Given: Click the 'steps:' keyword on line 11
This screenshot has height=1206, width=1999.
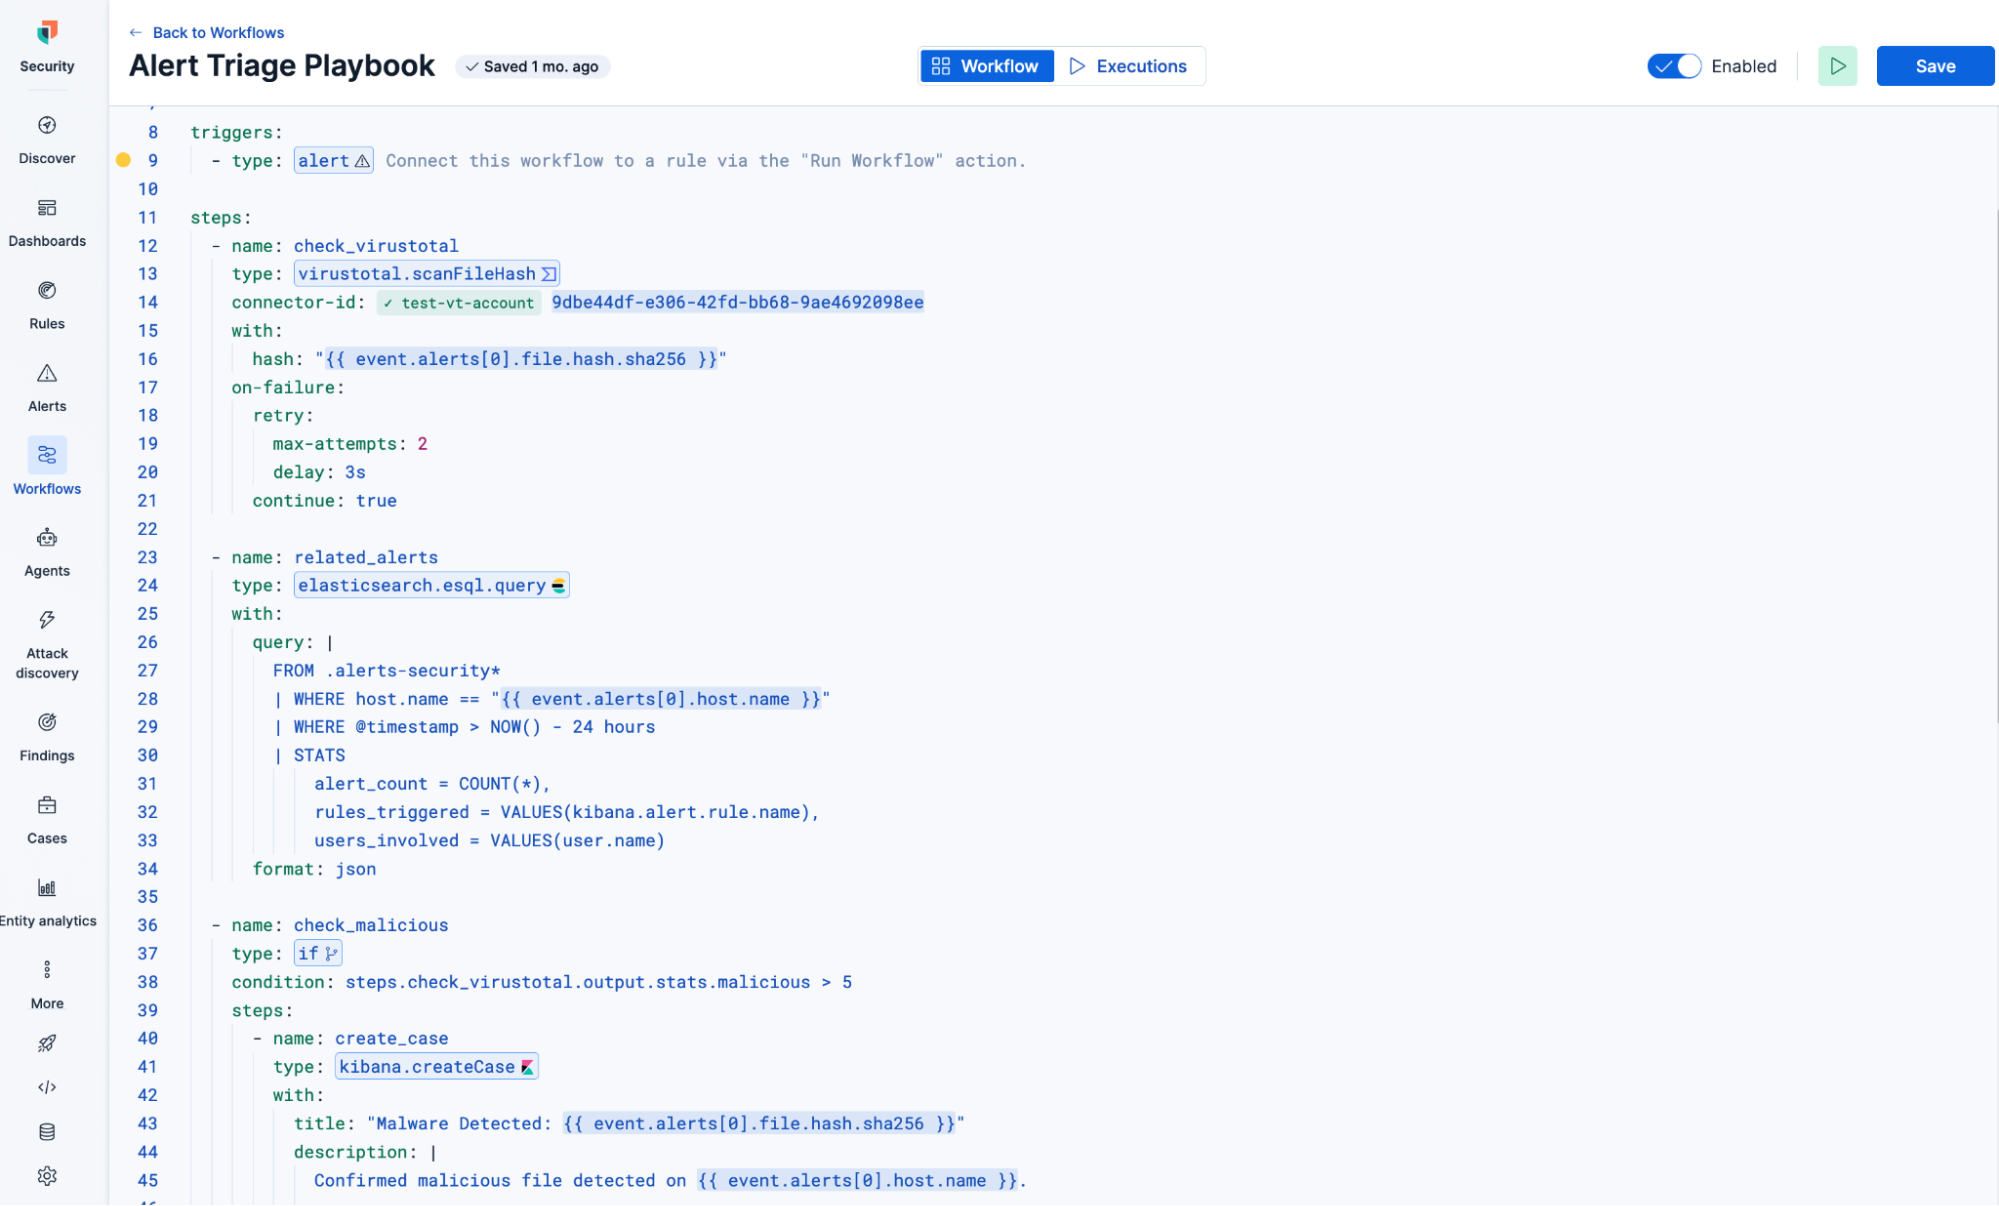Looking at the screenshot, I should point(221,217).
